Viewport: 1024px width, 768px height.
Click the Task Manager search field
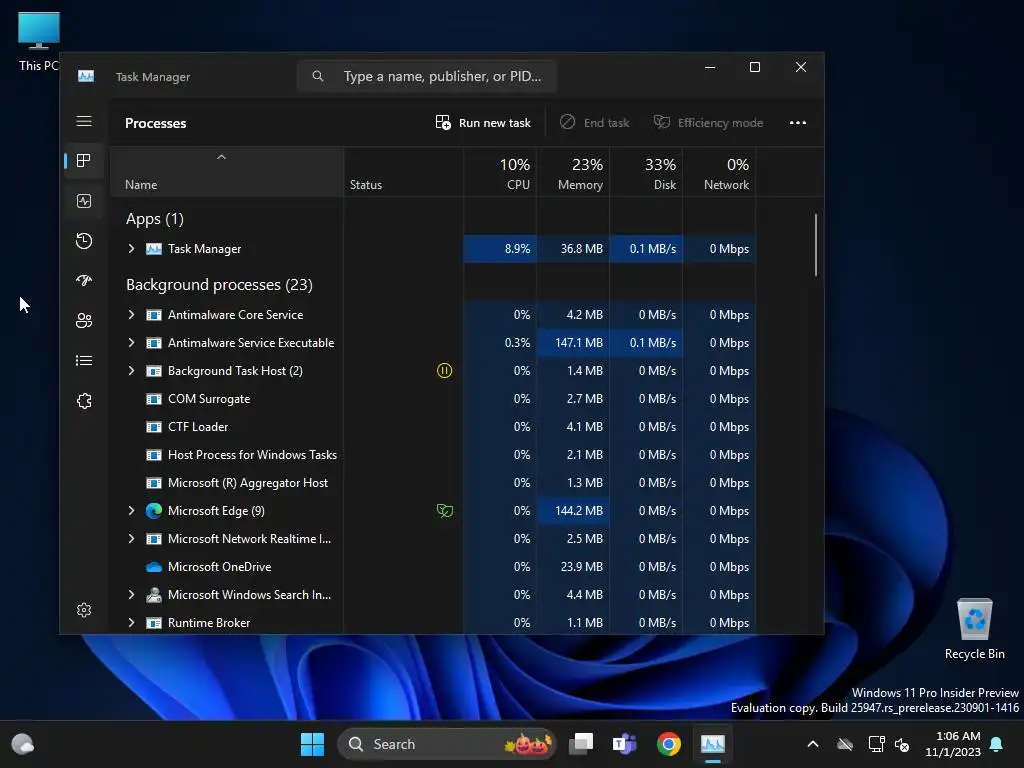point(427,76)
